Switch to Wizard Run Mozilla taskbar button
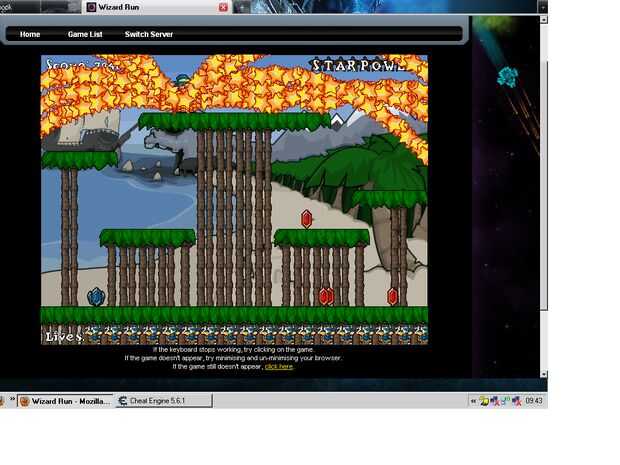Image resolution: width=620 pixels, height=465 pixels. (x=66, y=401)
